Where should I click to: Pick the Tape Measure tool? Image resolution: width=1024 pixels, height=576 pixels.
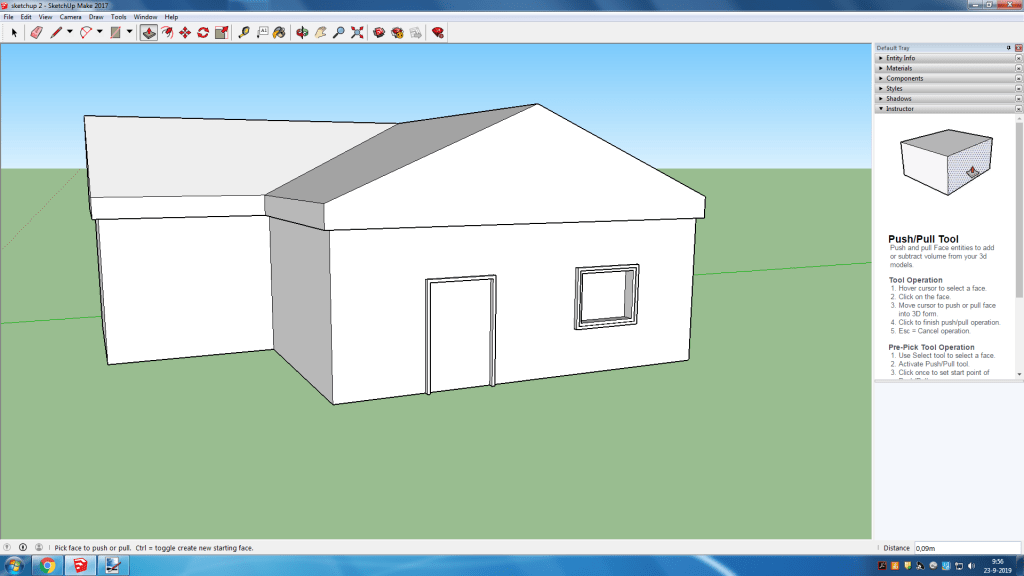pyautogui.click(x=244, y=32)
